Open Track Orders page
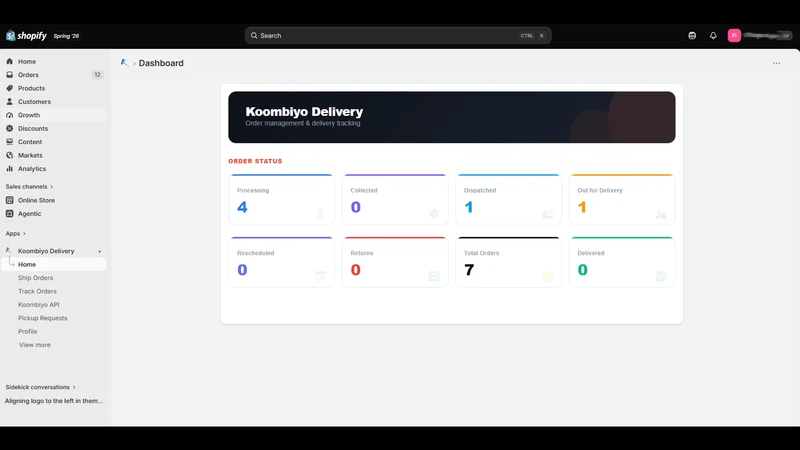This screenshot has width=800, height=450. (37, 291)
